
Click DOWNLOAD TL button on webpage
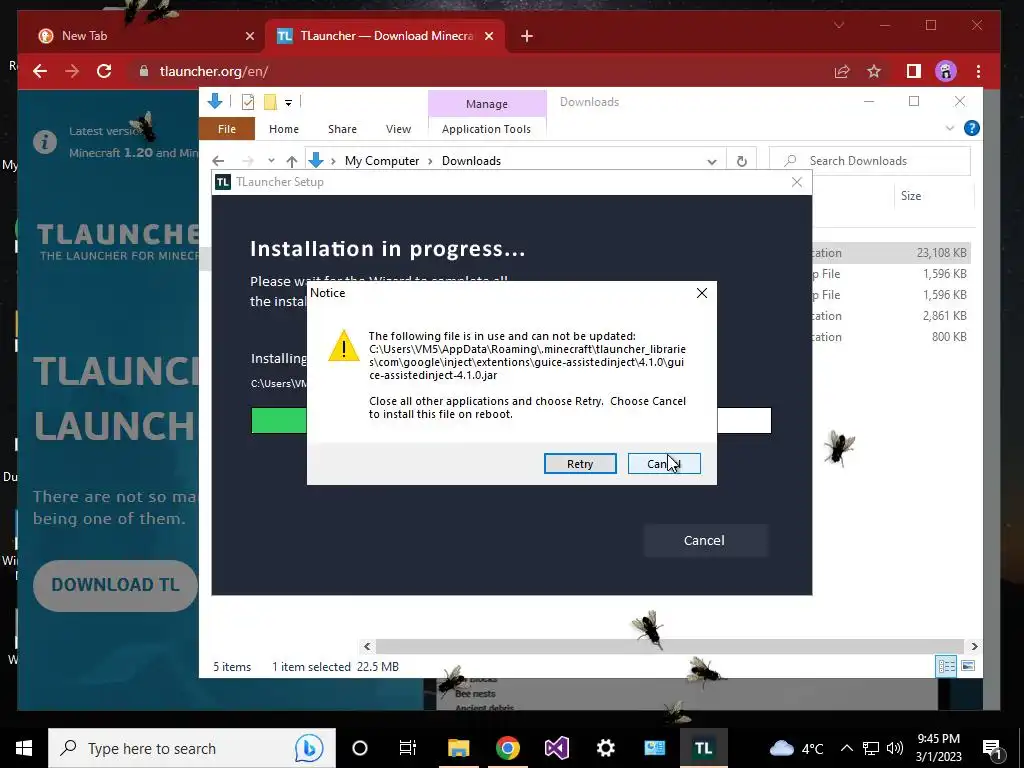(115, 585)
